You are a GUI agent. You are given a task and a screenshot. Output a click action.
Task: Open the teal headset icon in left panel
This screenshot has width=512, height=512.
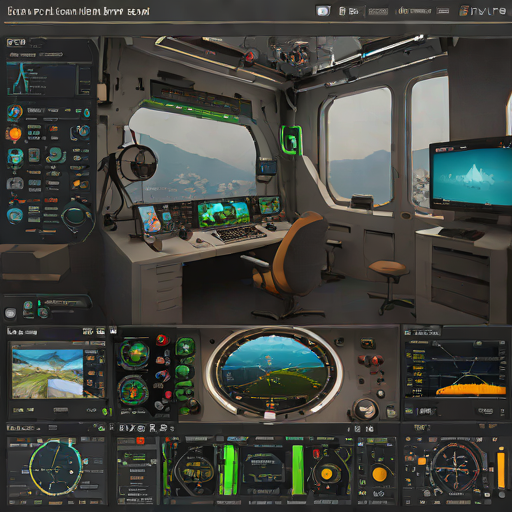tap(15, 157)
